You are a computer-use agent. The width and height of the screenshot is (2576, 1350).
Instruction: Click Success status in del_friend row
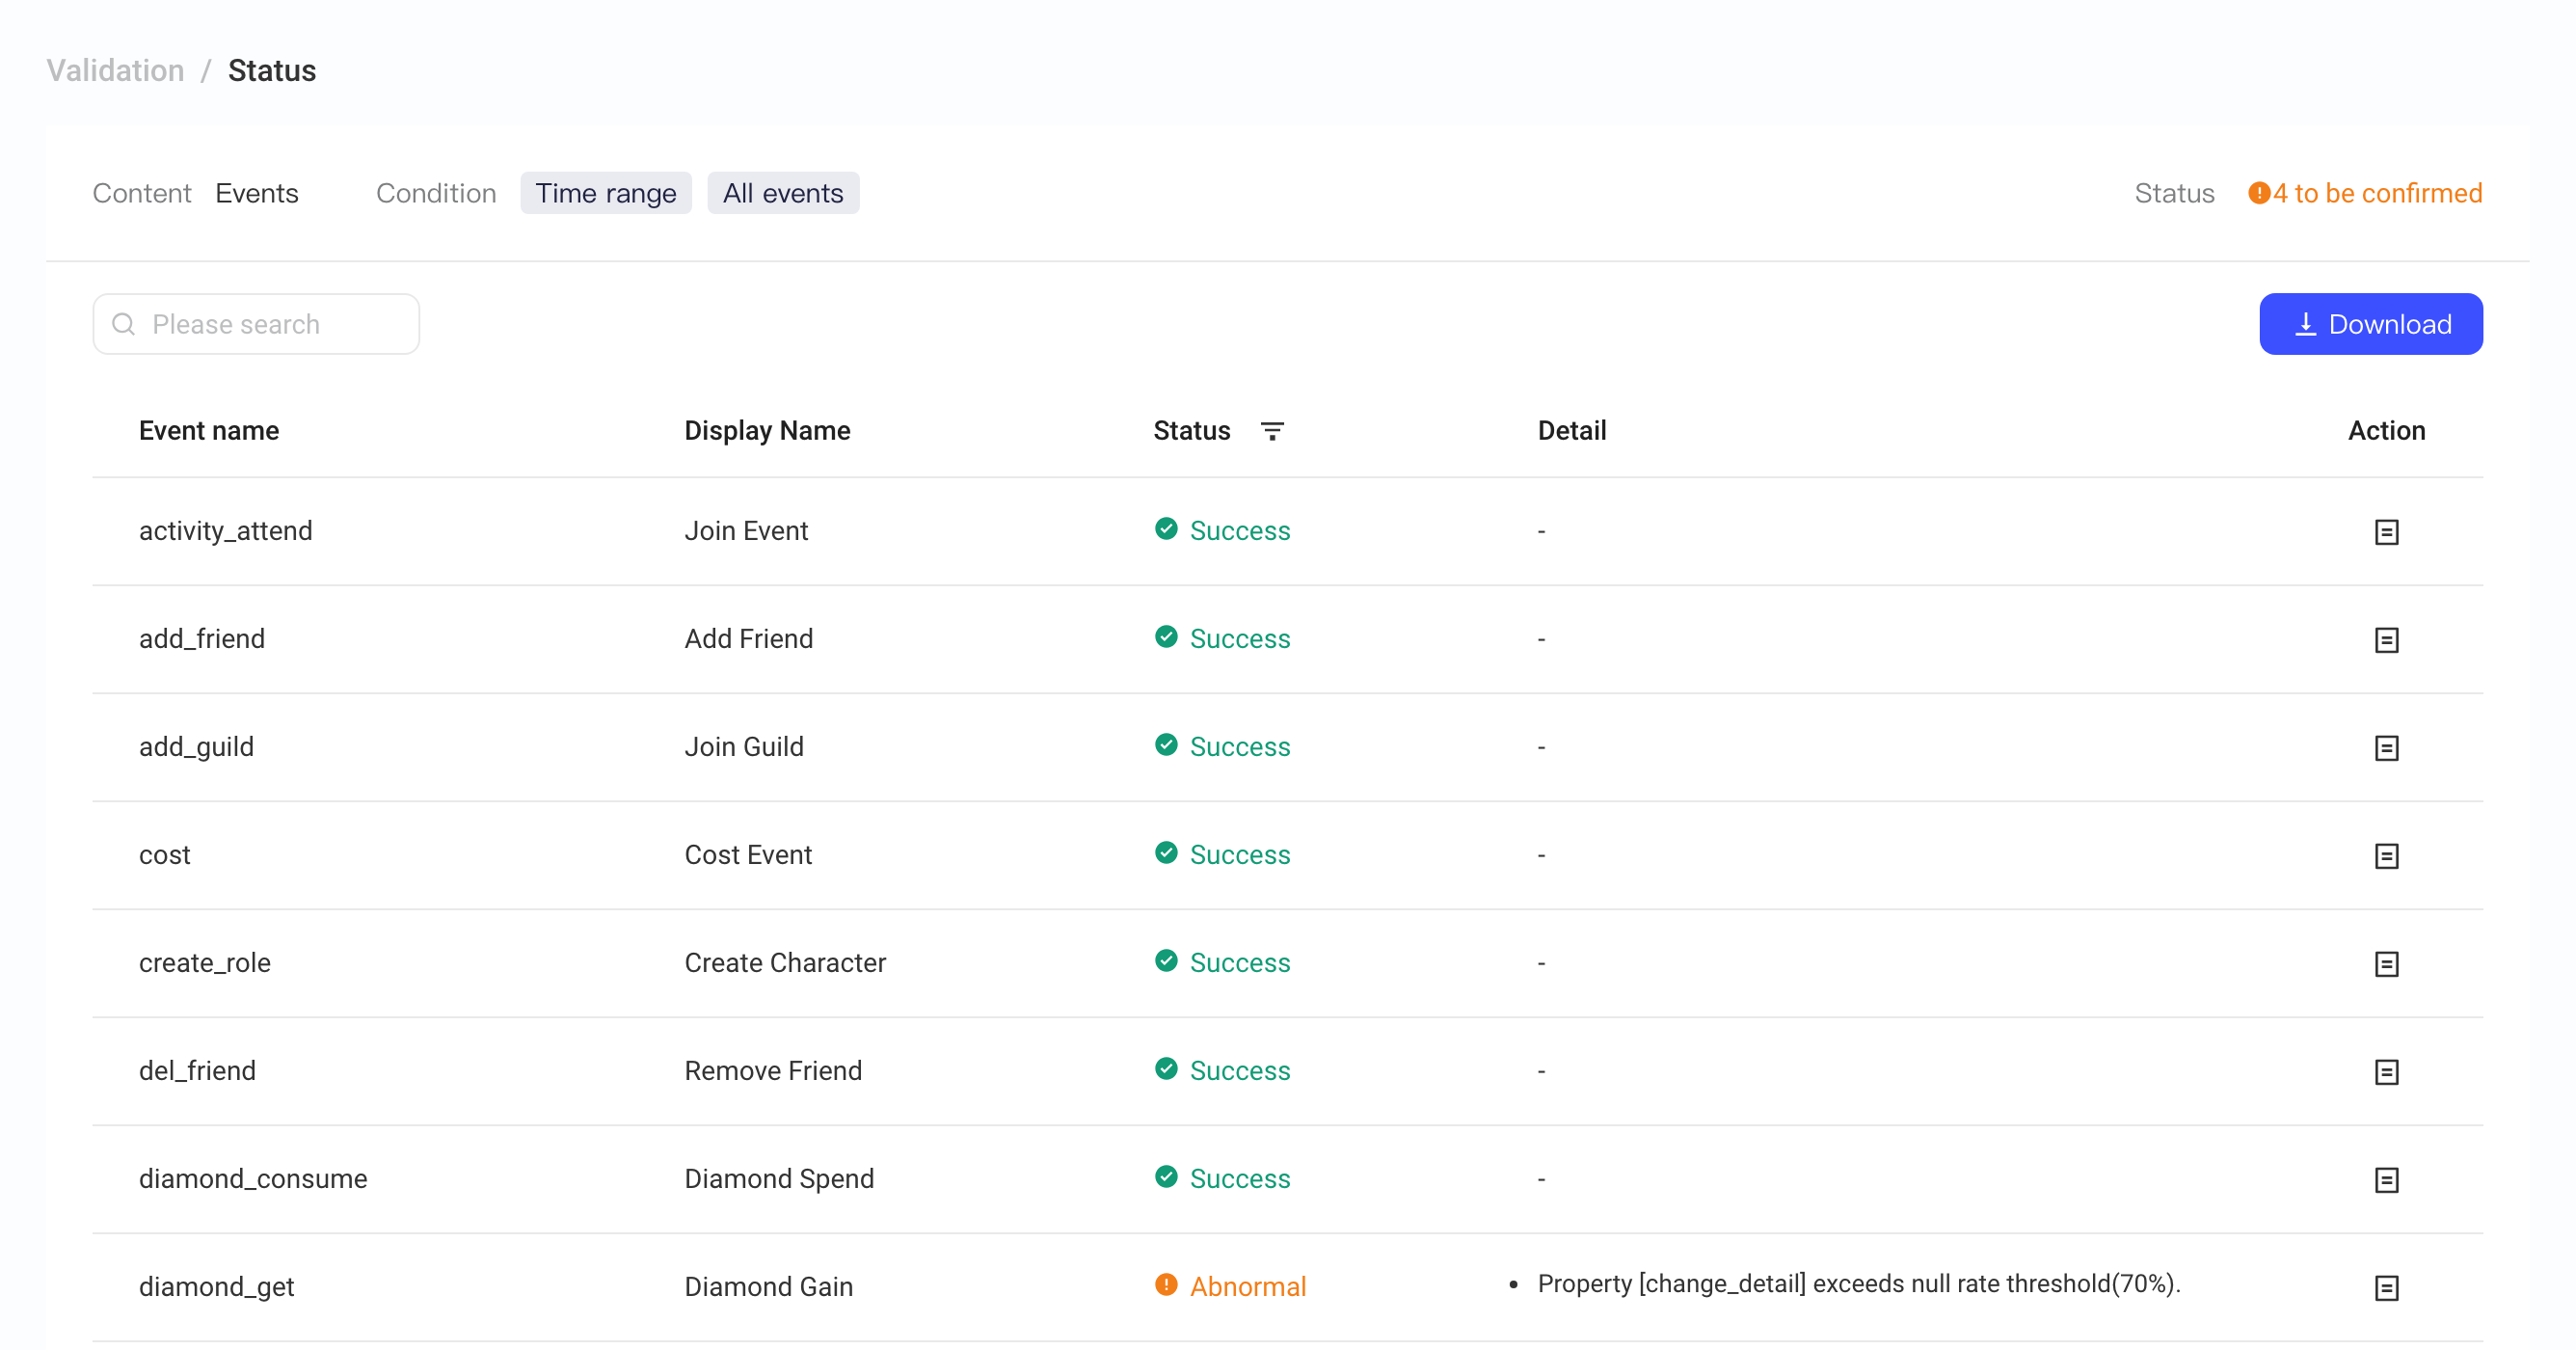[x=1223, y=1071]
